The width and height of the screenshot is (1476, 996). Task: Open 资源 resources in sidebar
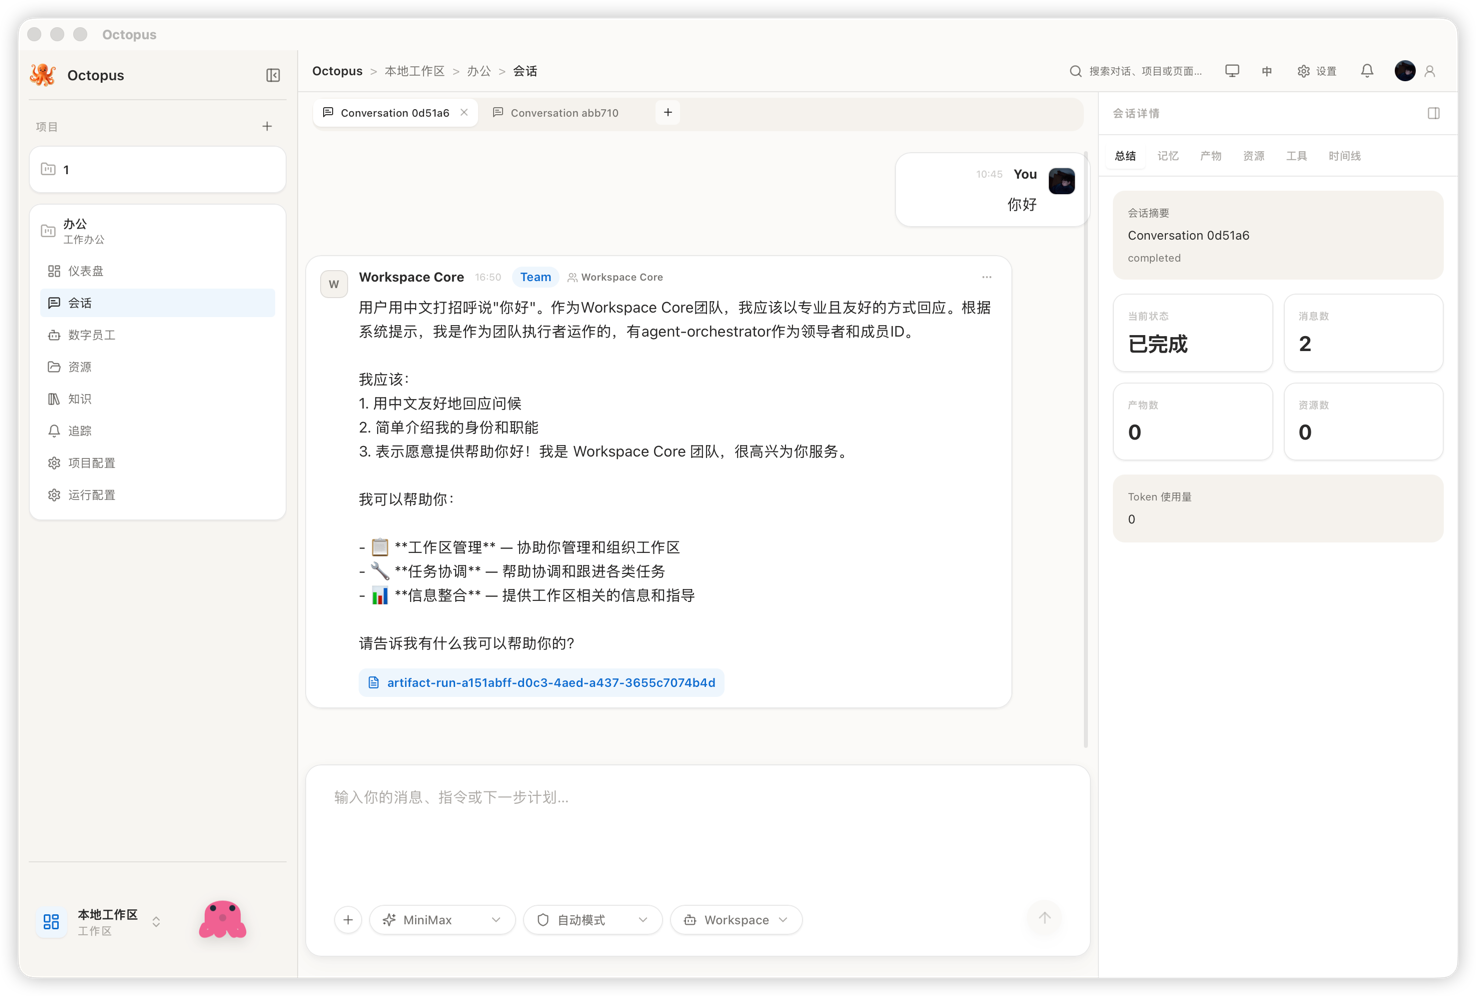coord(157,367)
